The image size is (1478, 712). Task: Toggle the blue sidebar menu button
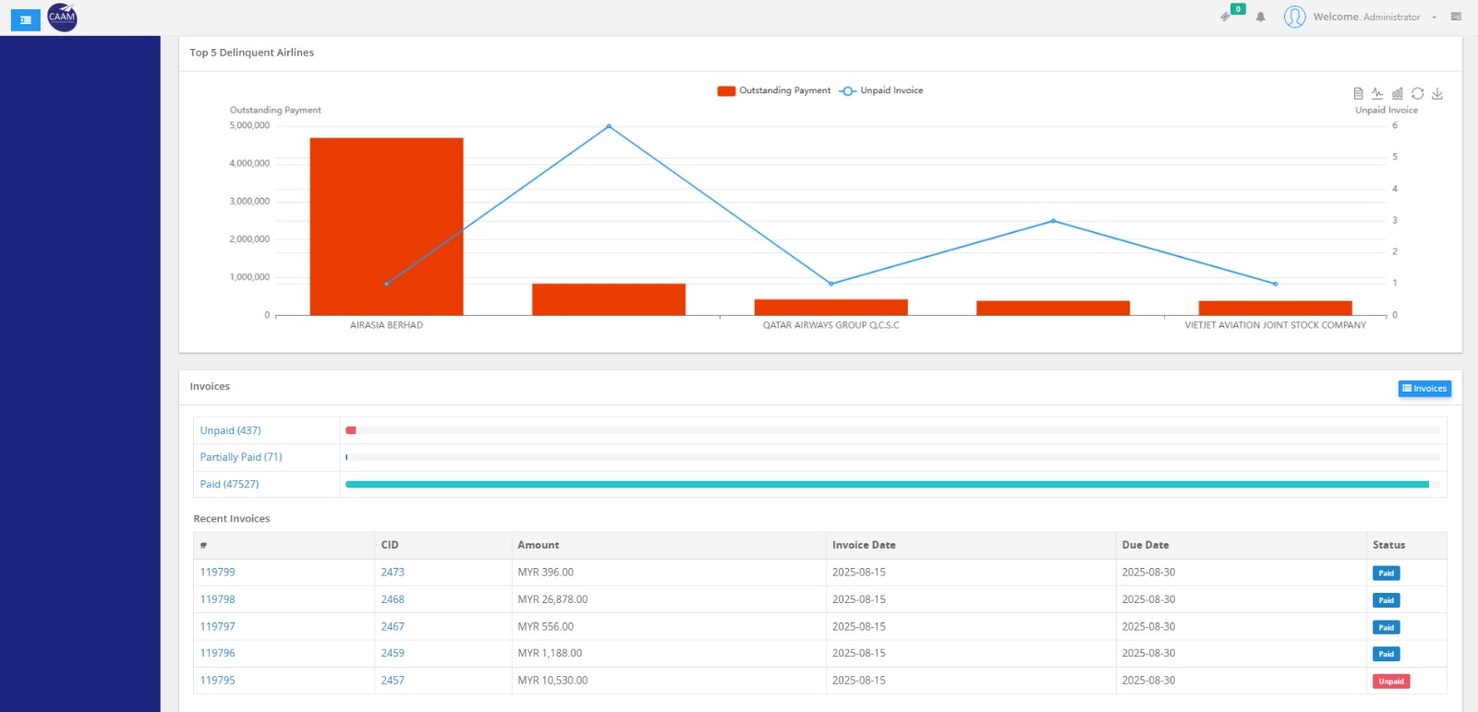25,19
